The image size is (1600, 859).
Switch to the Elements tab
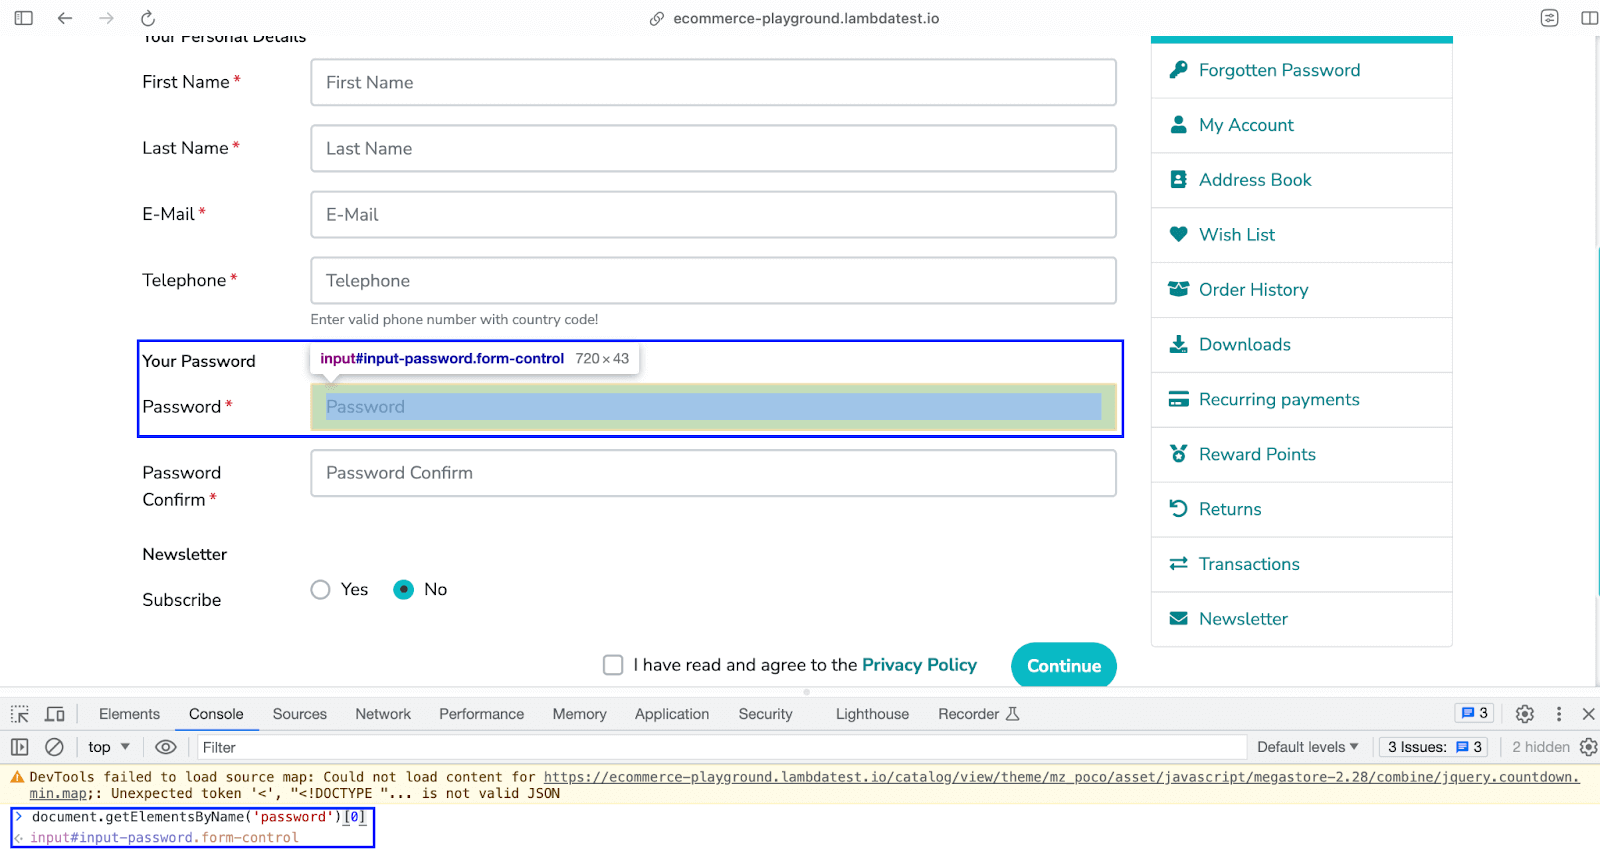click(x=129, y=714)
